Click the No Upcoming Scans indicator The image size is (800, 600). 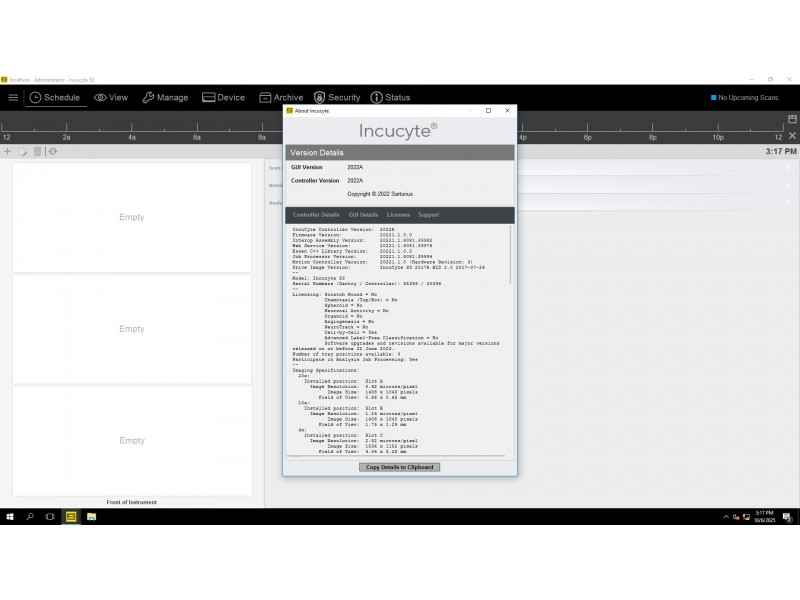tap(744, 97)
